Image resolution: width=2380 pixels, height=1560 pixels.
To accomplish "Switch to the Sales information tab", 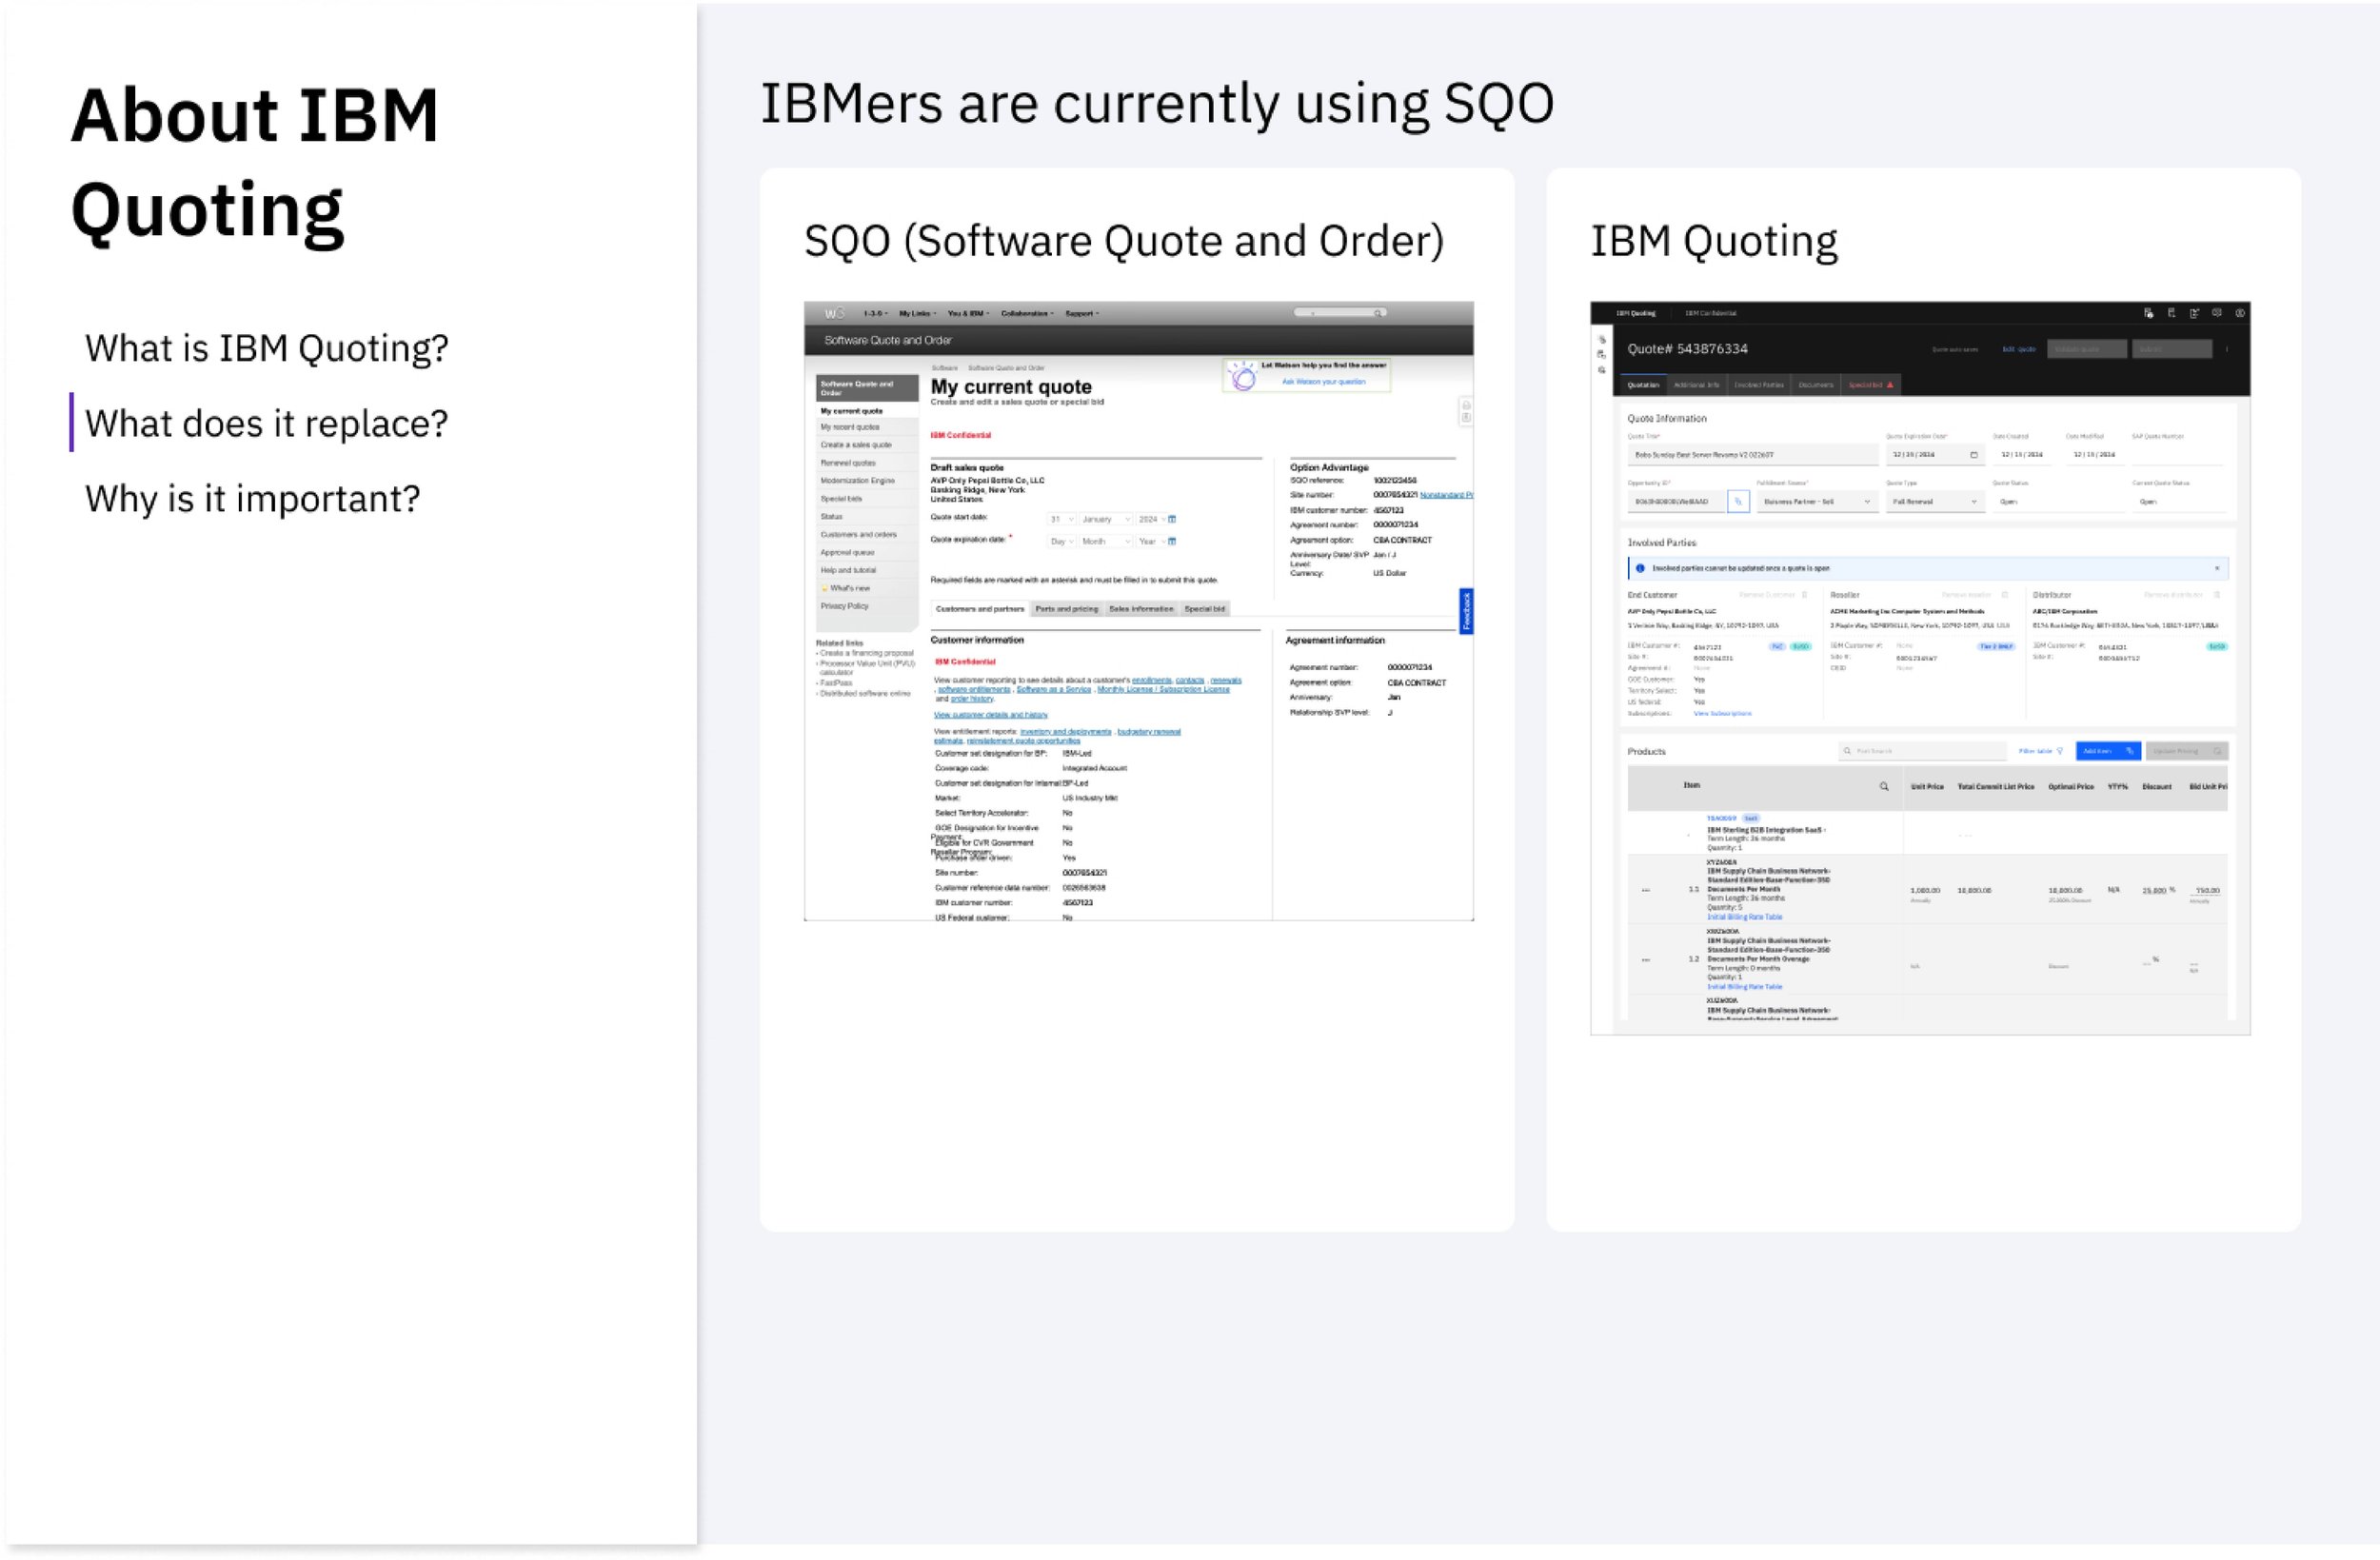I will (1141, 609).
